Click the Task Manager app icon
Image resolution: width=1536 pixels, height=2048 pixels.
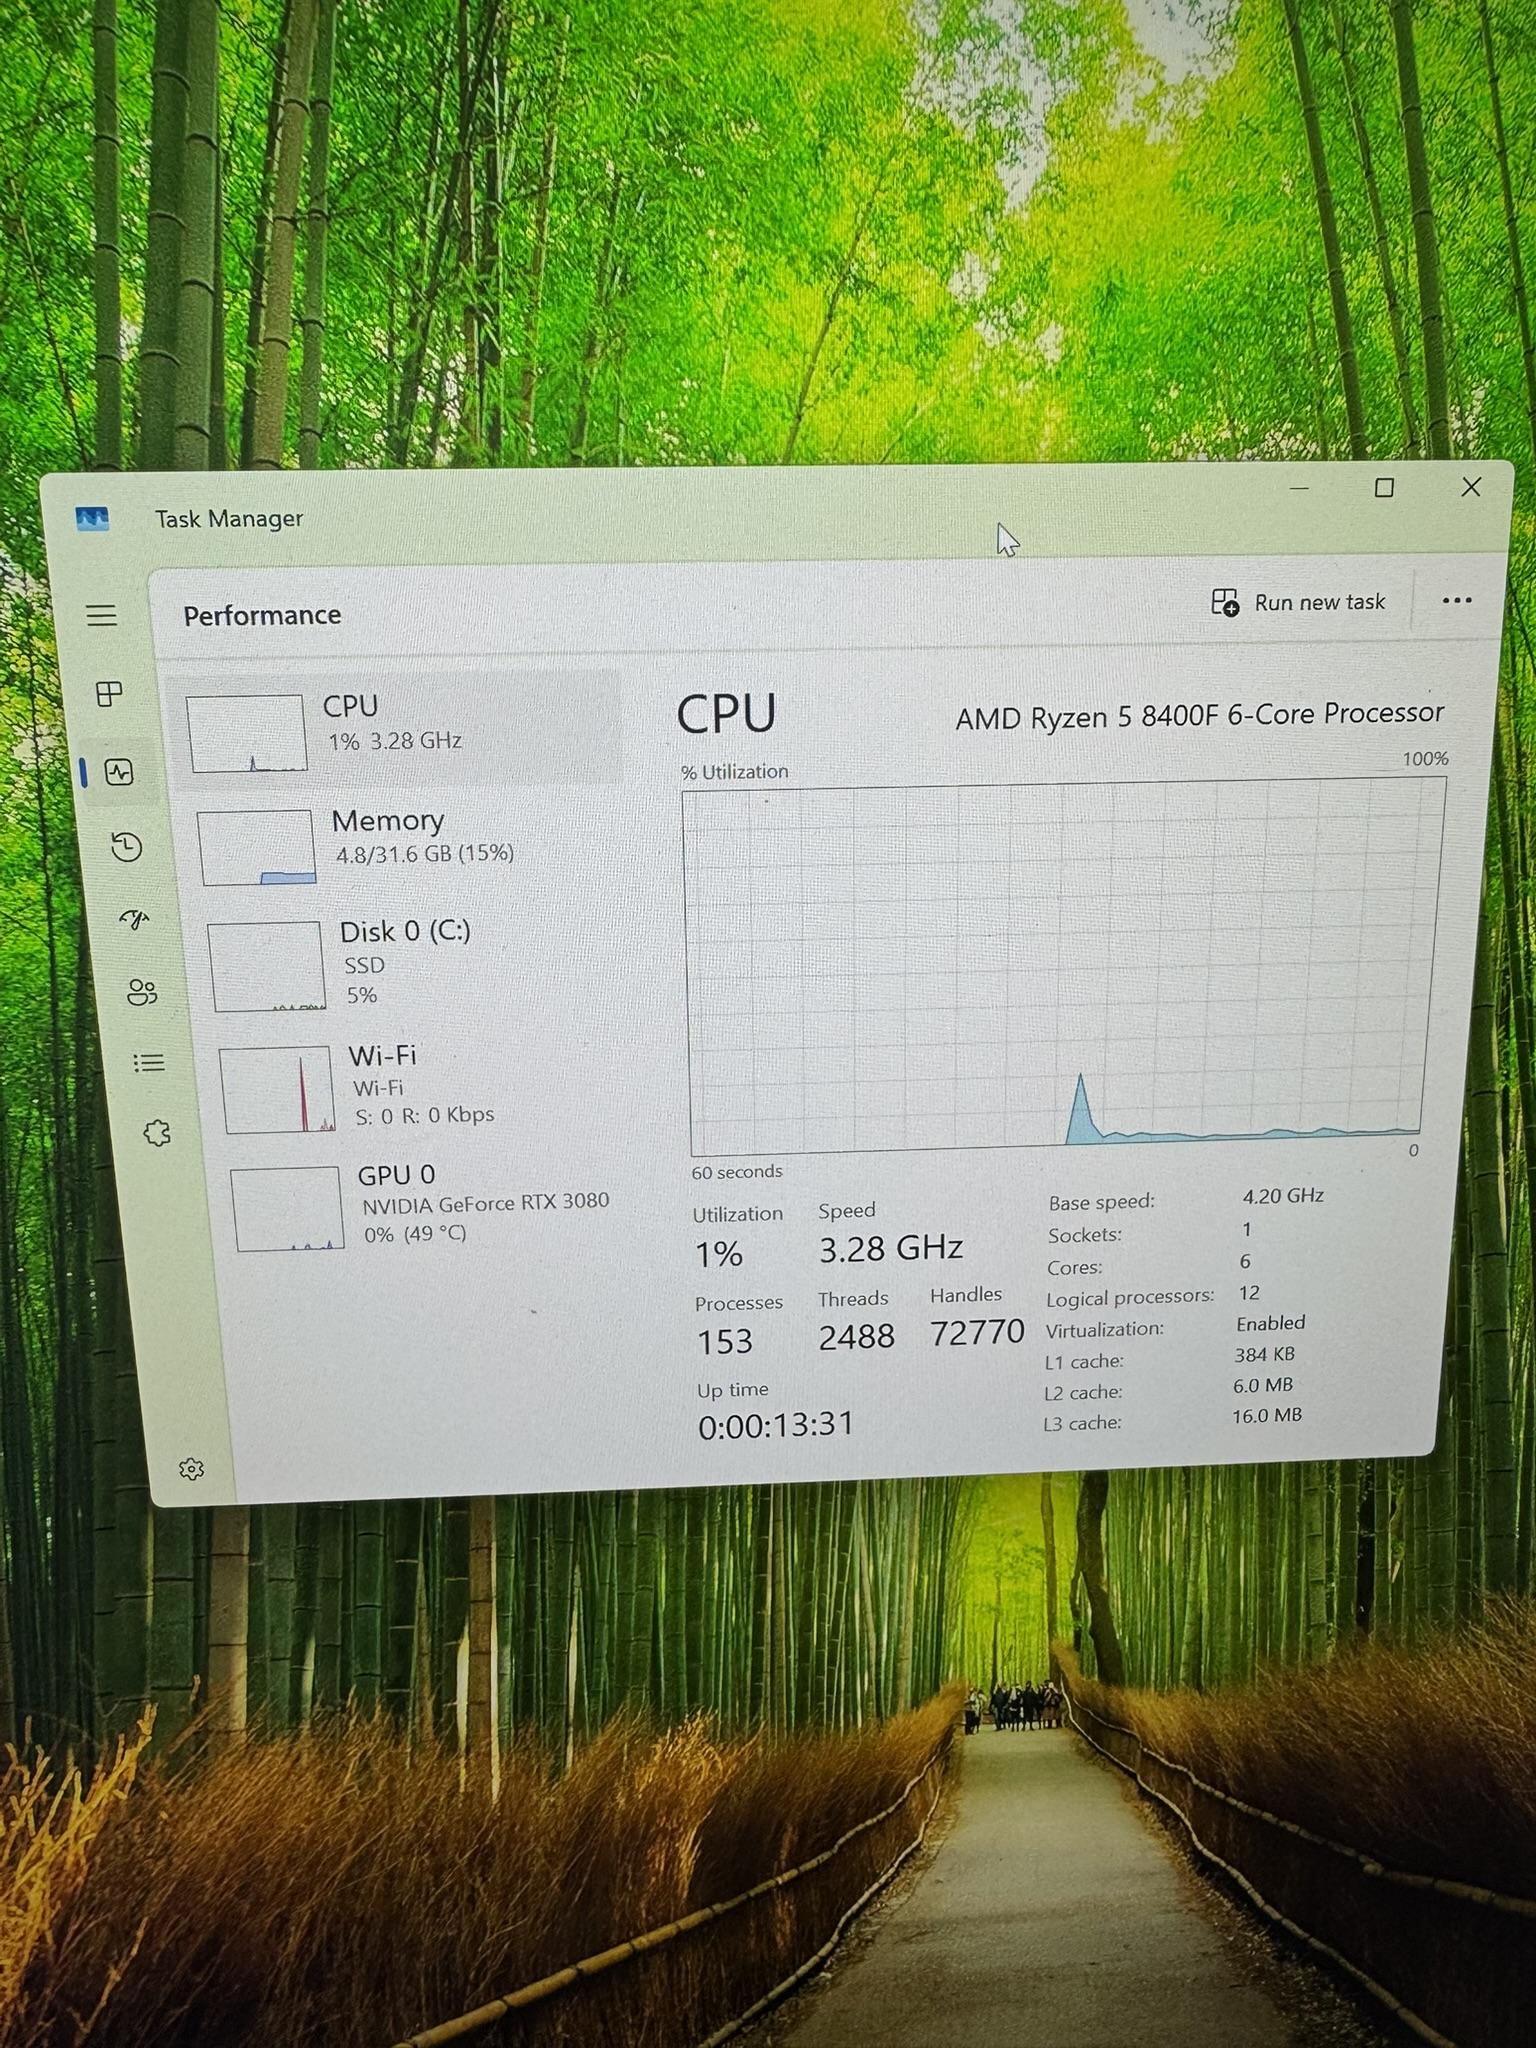pos(92,519)
